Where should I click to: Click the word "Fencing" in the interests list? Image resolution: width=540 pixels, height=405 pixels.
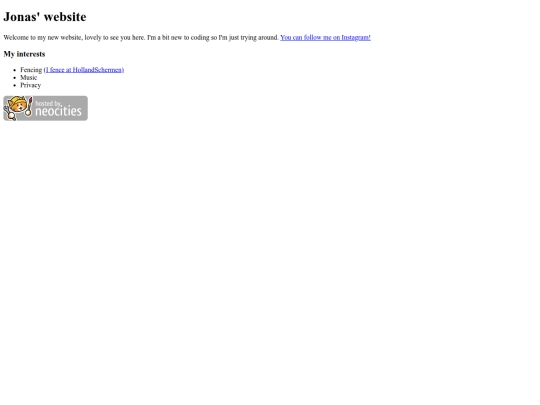pyautogui.click(x=31, y=70)
